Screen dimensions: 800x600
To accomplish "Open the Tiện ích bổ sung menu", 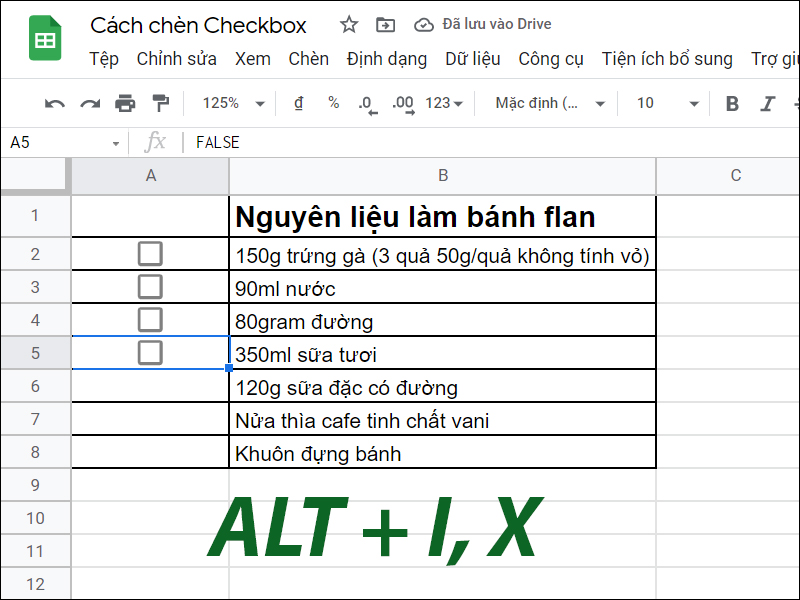I will tap(667, 59).
